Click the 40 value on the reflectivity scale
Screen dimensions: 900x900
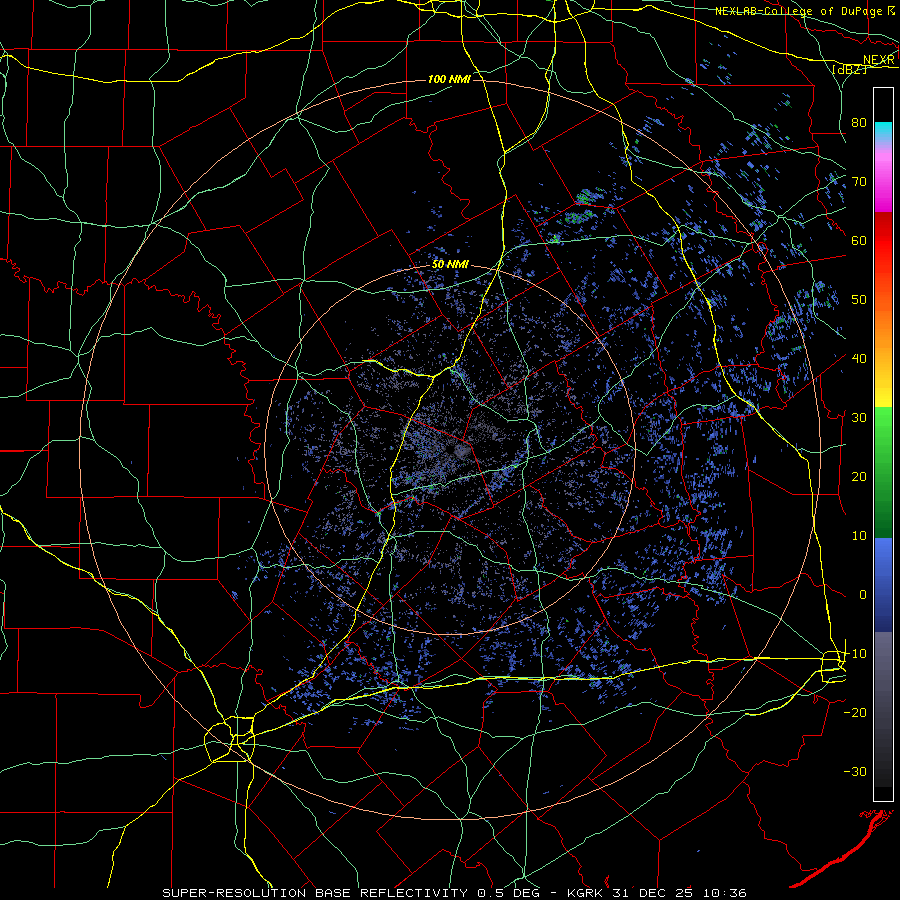coord(859,359)
